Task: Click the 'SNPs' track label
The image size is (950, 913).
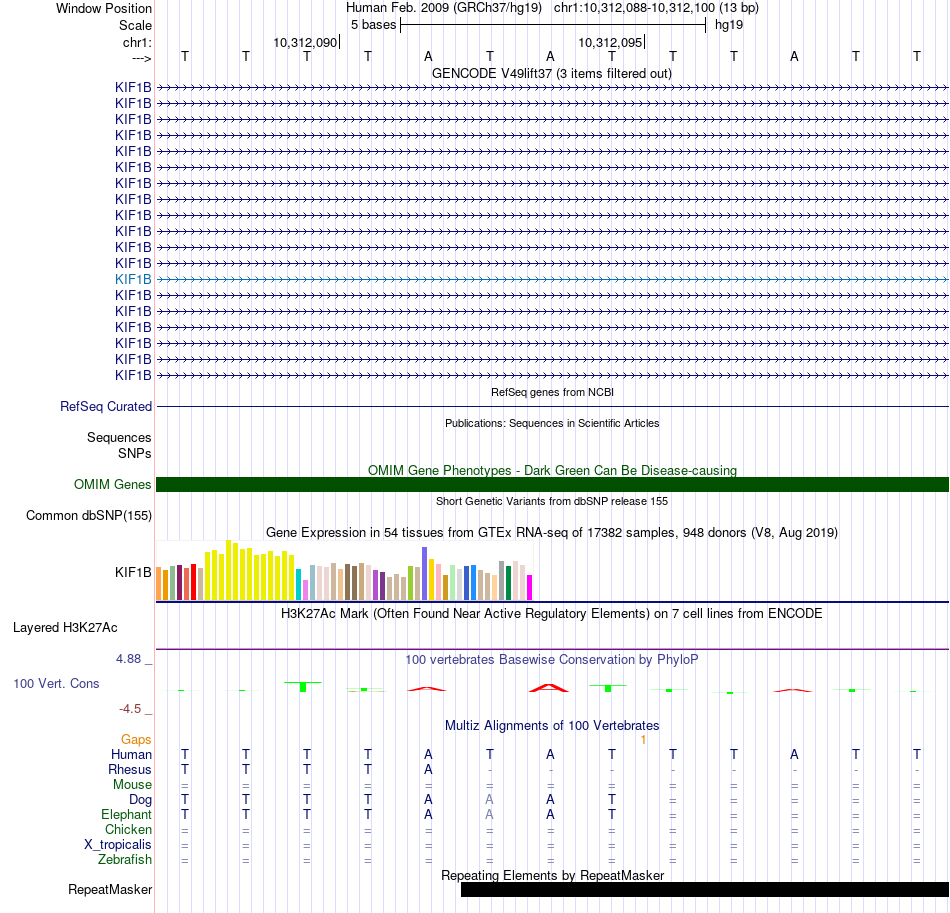Action: point(135,453)
